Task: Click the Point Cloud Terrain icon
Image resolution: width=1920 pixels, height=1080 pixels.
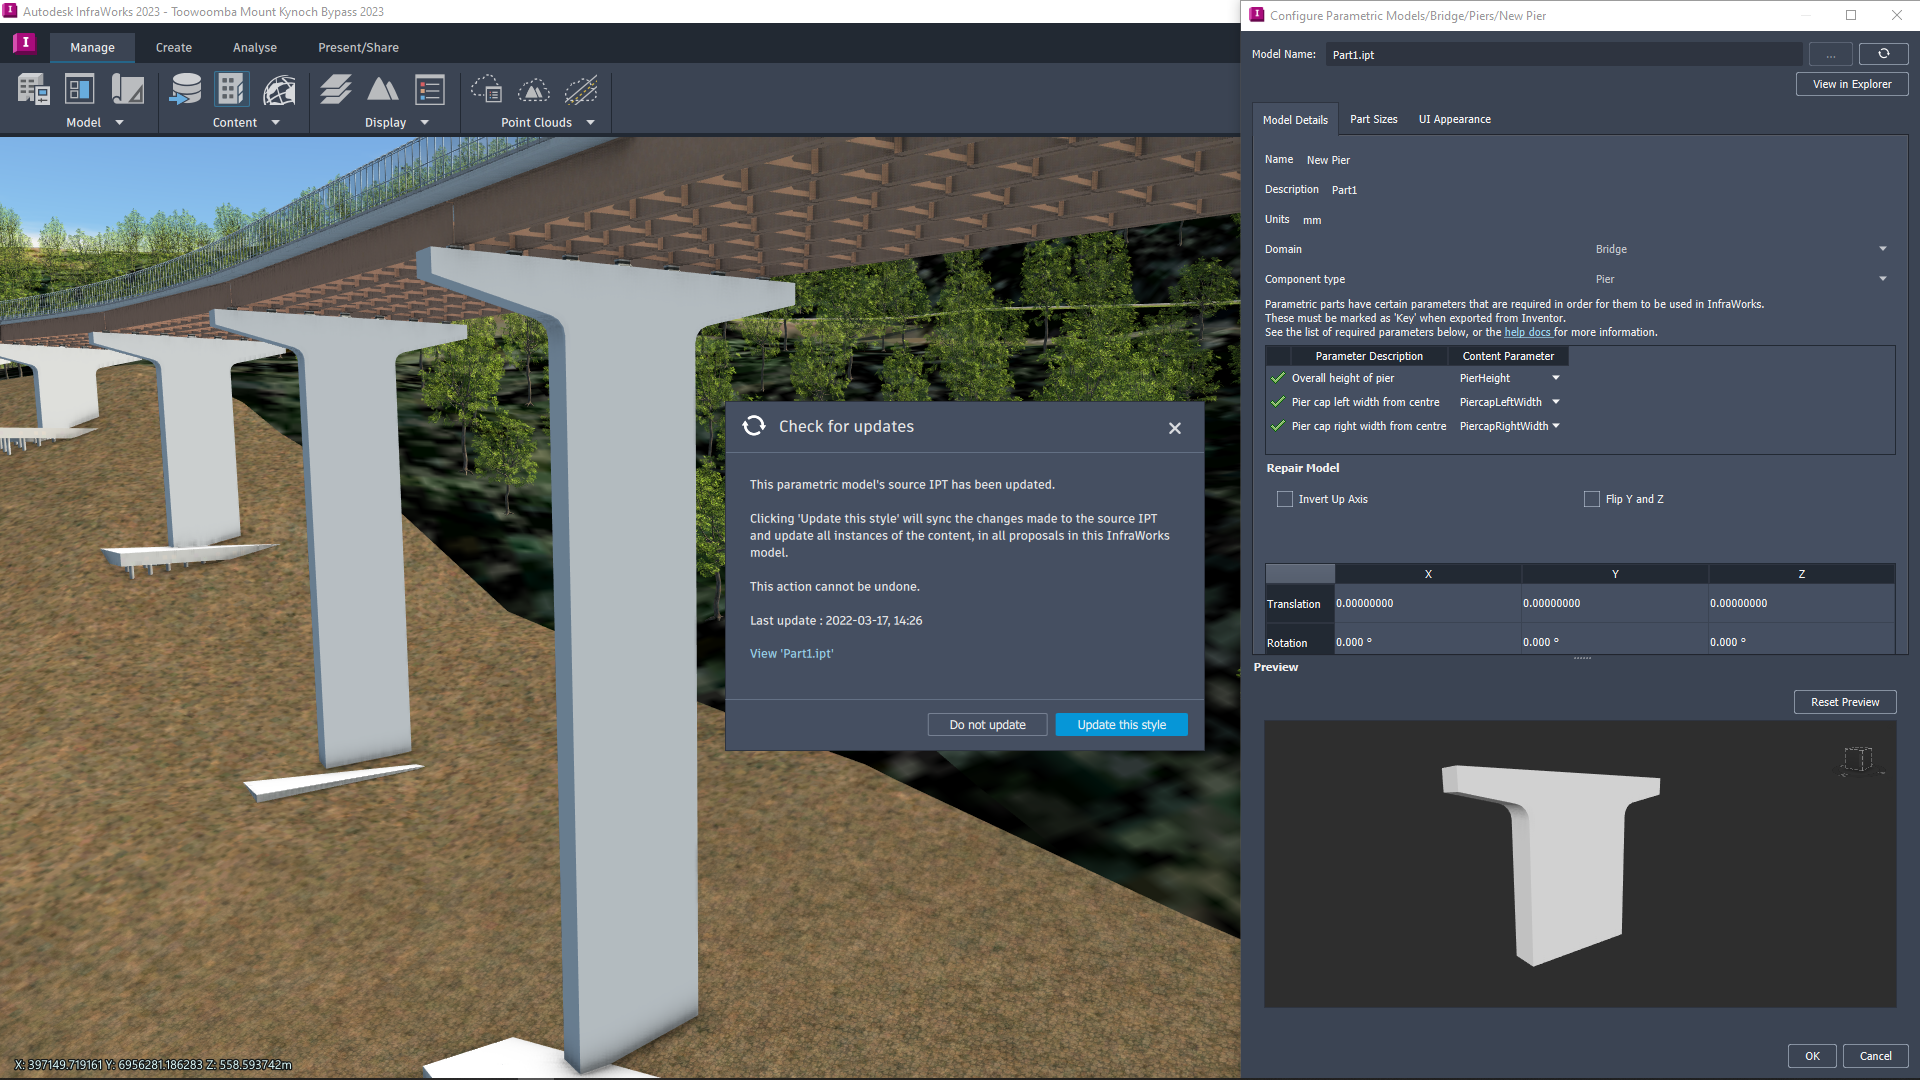Action: 534,91
